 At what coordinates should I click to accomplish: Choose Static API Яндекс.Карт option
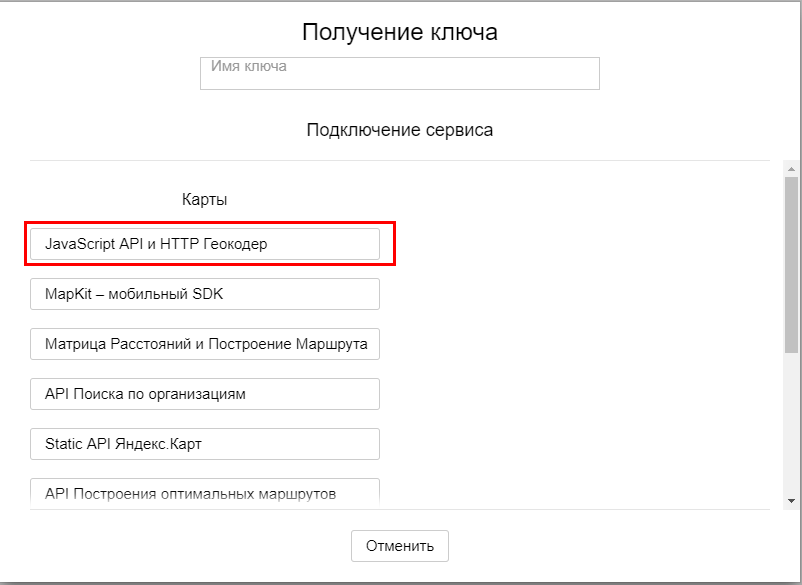205,444
